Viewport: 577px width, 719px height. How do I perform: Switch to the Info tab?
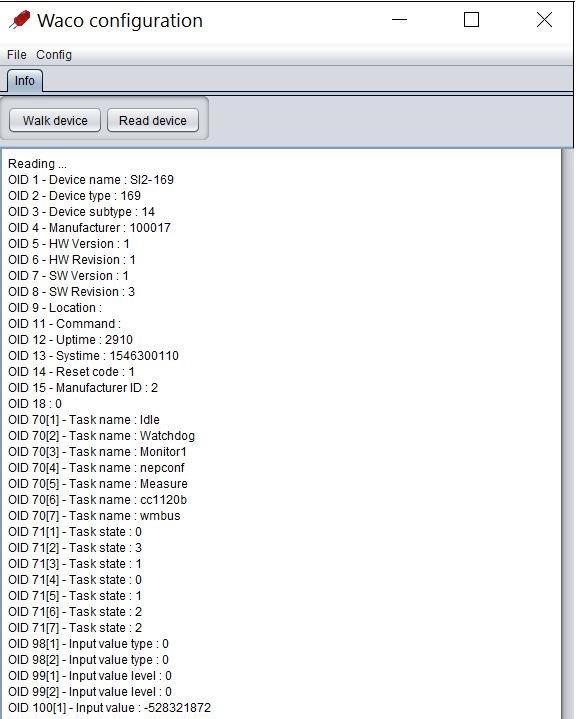(x=25, y=81)
